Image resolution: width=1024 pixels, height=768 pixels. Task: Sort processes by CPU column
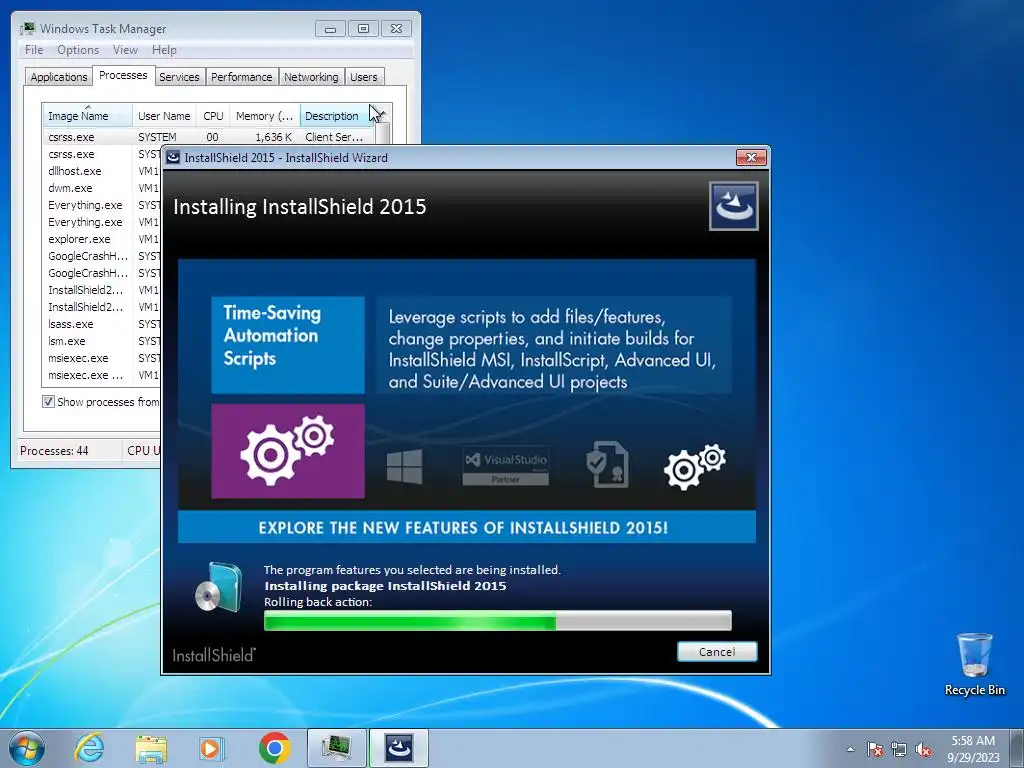pyautogui.click(x=214, y=116)
